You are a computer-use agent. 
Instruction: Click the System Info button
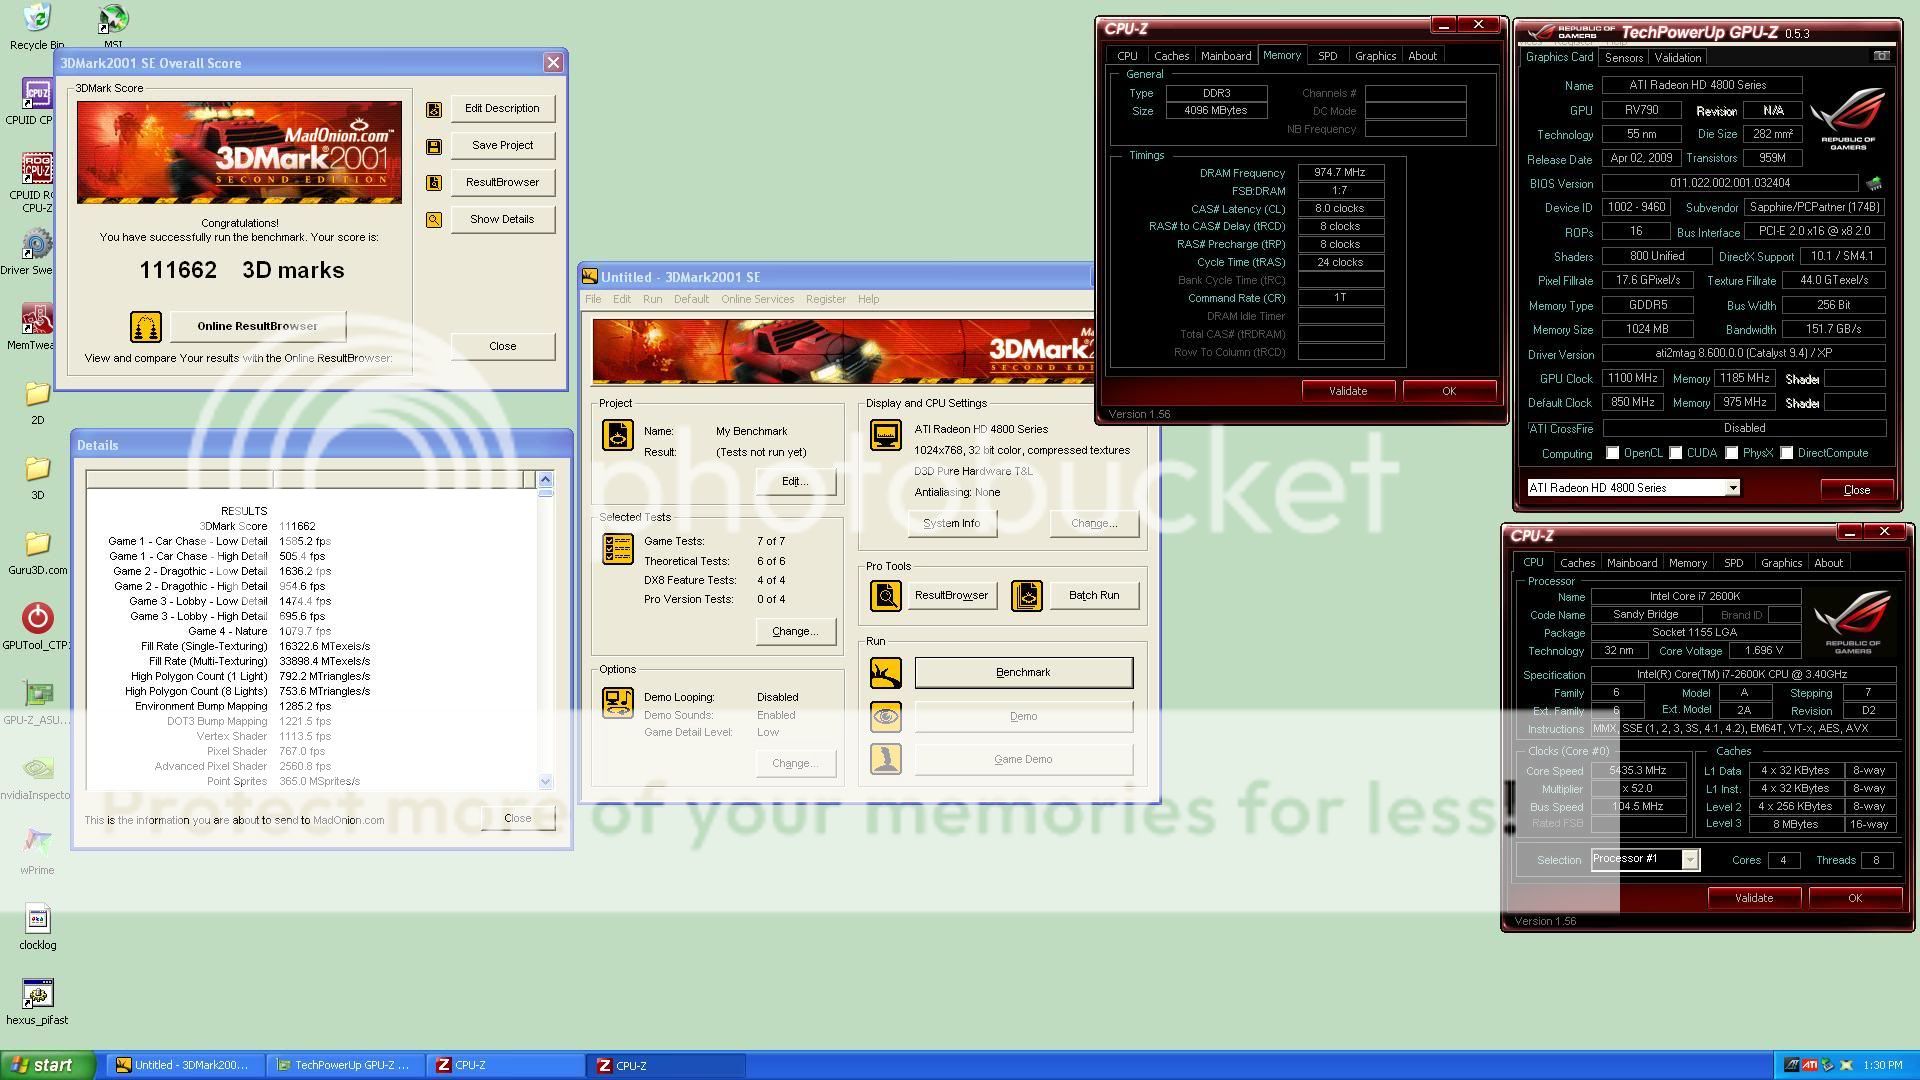(x=951, y=524)
